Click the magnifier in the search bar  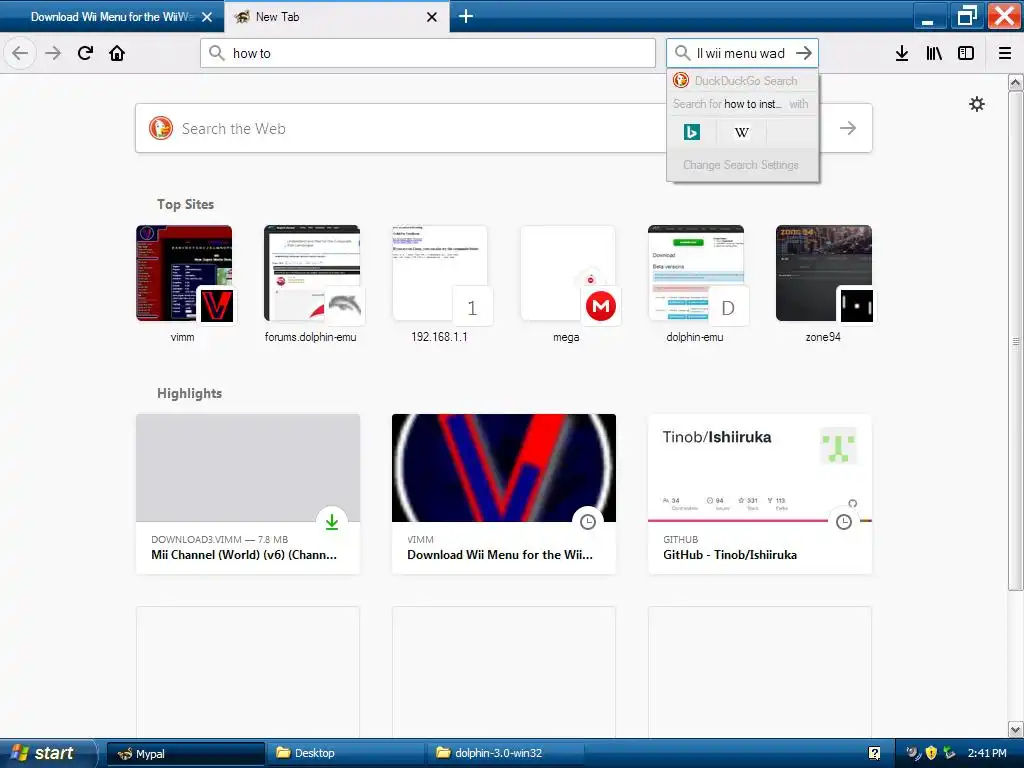coord(682,53)
